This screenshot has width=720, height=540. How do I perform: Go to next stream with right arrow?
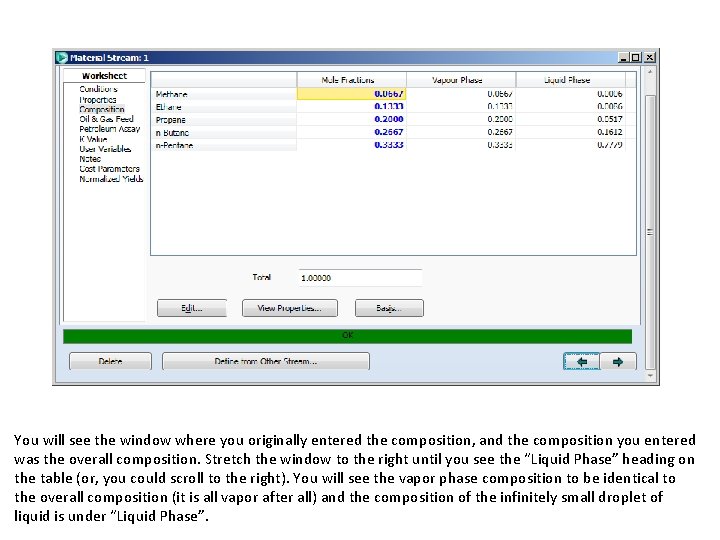pyautogui.click(x=618, y=361)
